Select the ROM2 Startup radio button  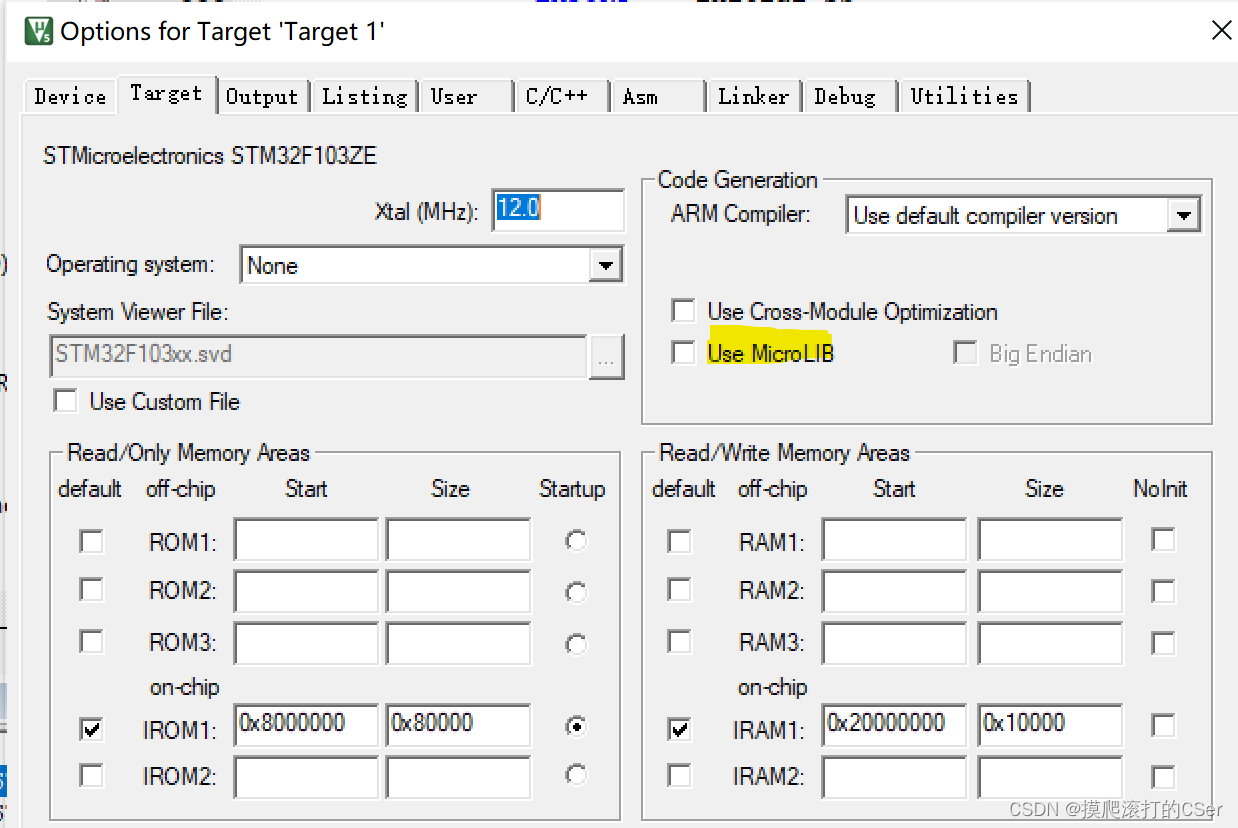[575, 591]
